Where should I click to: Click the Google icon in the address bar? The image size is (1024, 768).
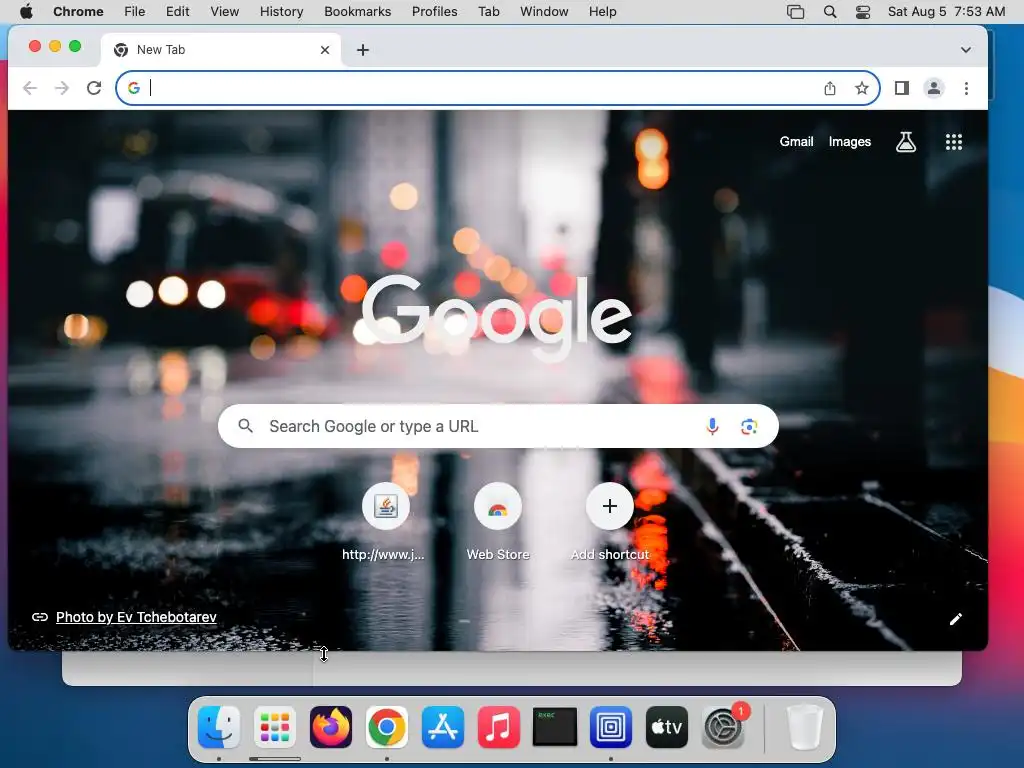point(134,88)
